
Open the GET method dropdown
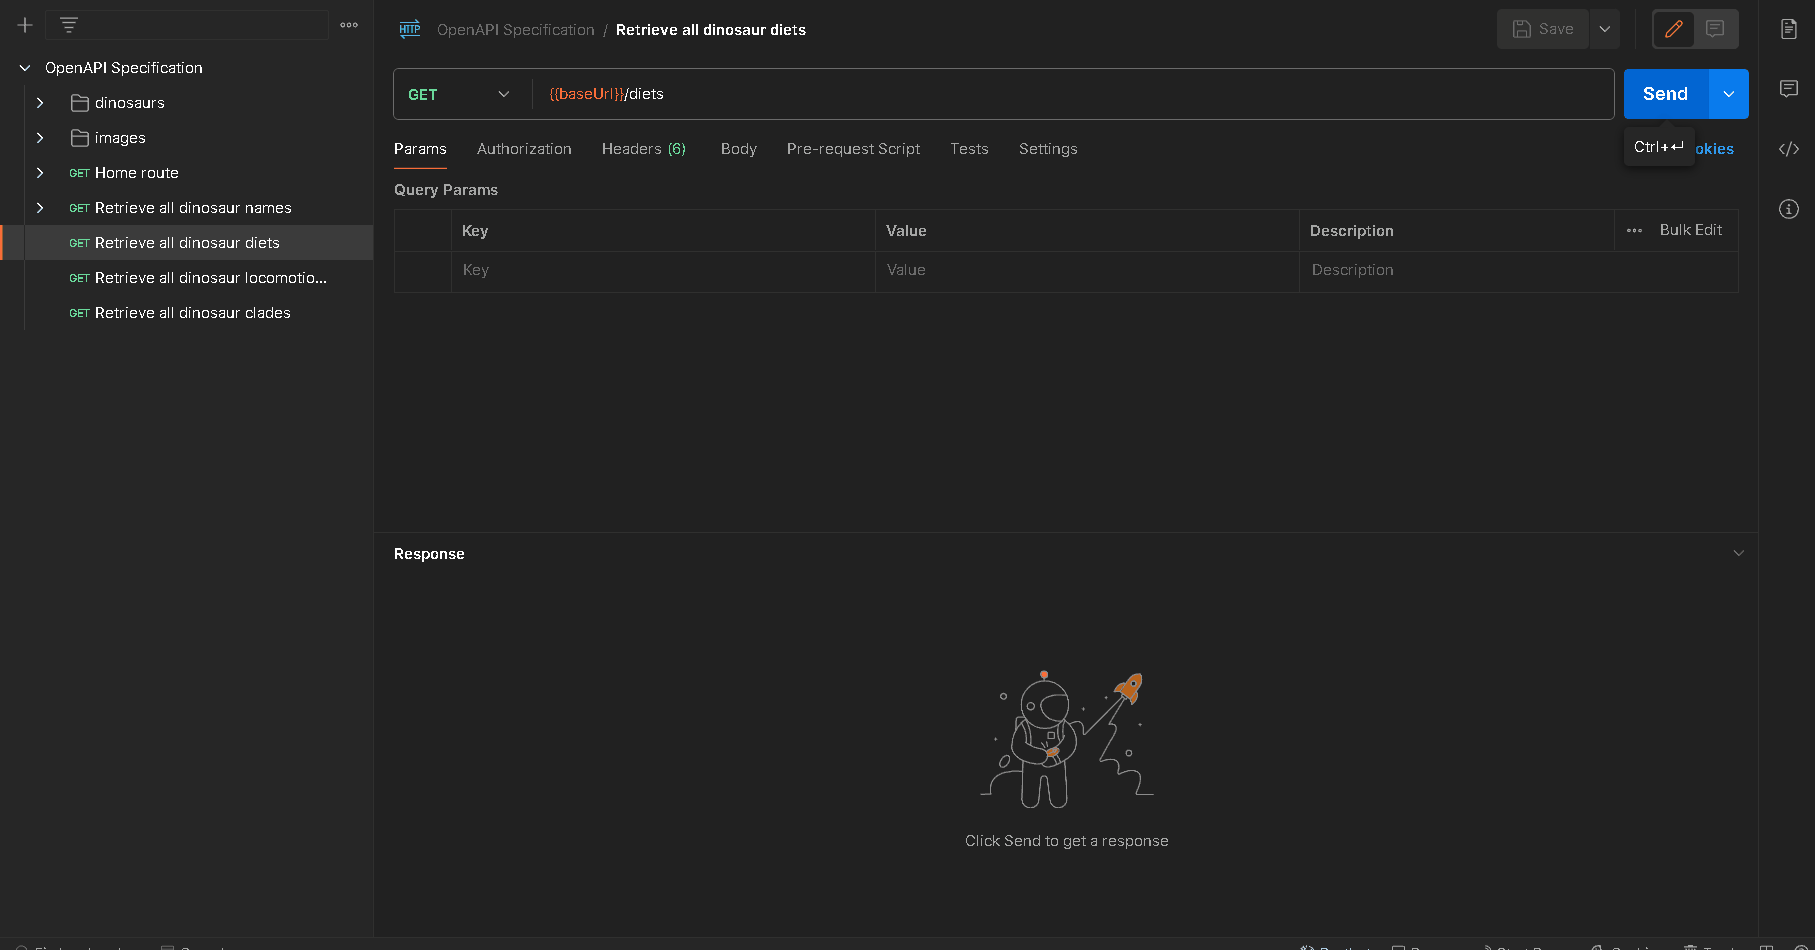click(459, 94)
